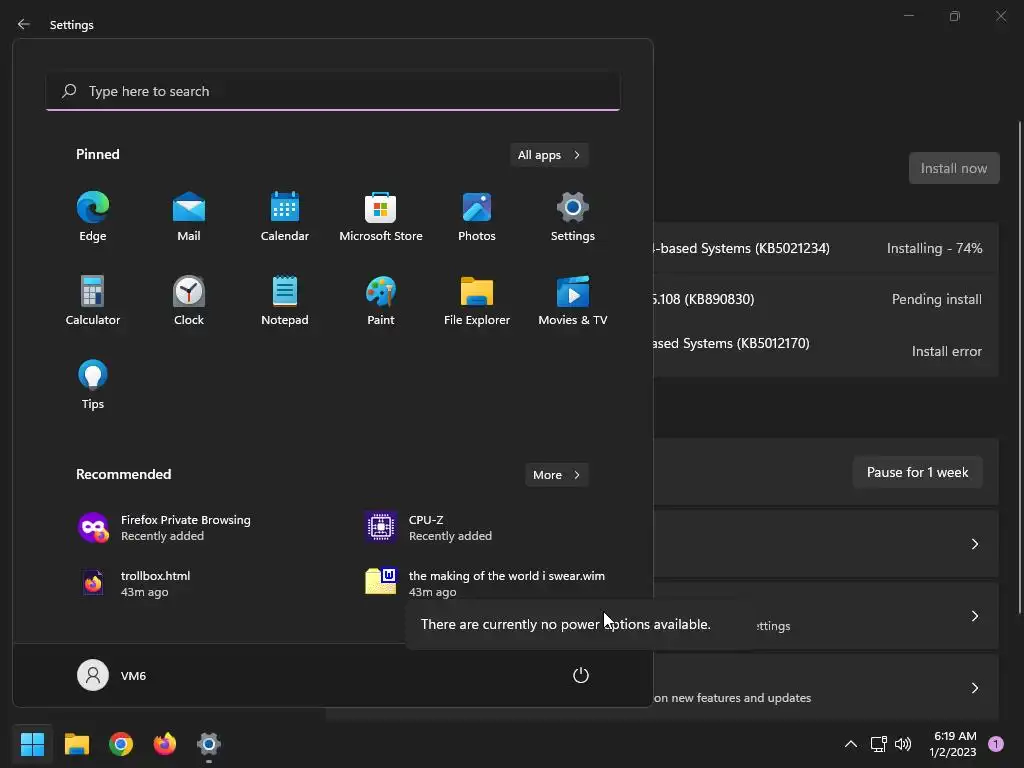The width and height of the screenshot is (1024, 768).
Task: Click the KB5021234 update entry
Action: (x=826, y=248)
